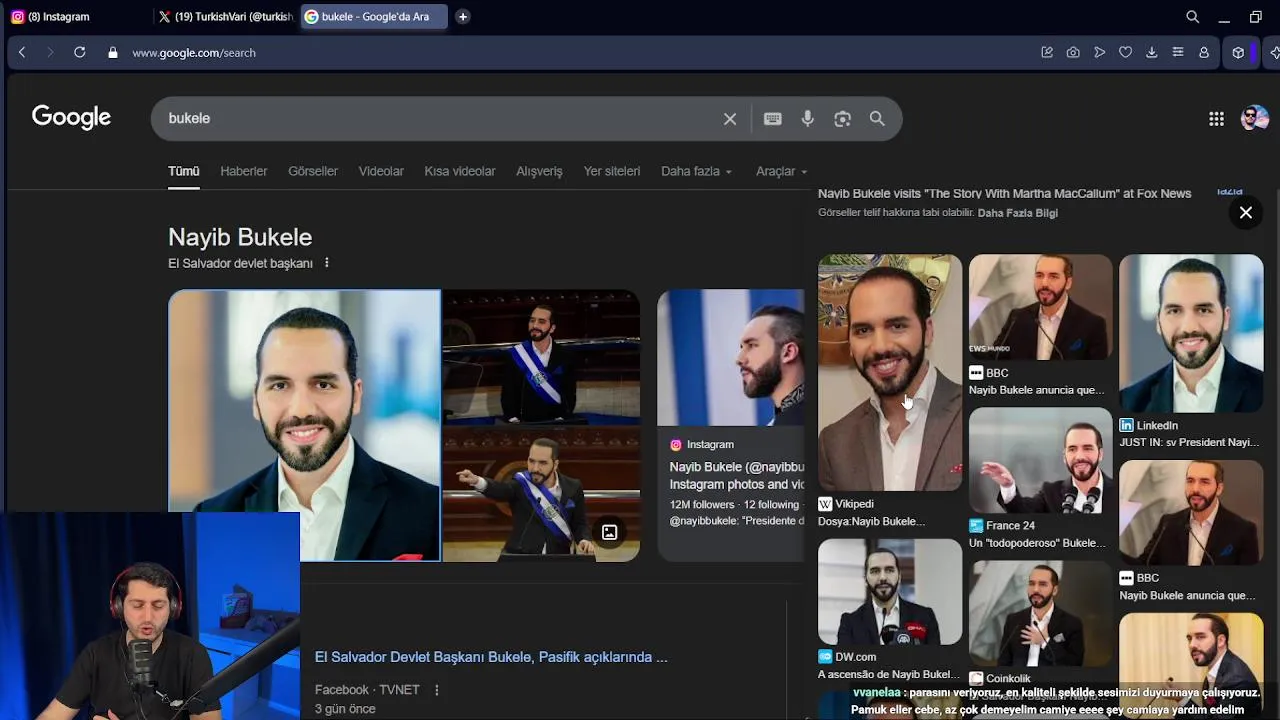Click the Nayib Bukele knowledge panel title
Viewport: 1280px width, 720px height.
pyautogui.click(x=240, y=237)
